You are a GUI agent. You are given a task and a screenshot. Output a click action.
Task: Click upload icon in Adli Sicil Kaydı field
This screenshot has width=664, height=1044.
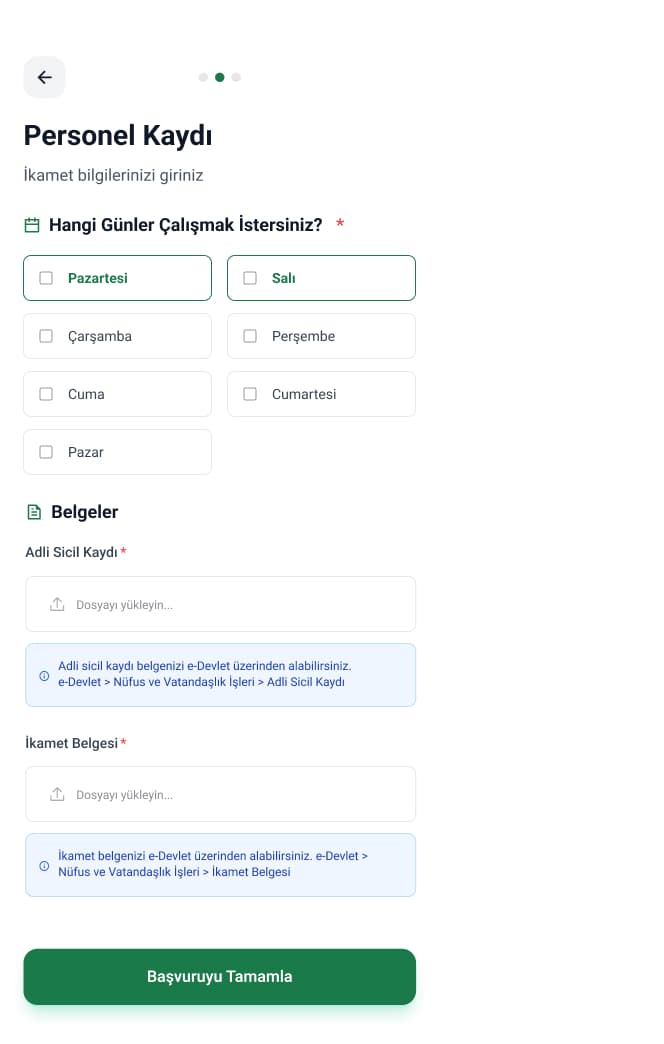click(57, 605)
